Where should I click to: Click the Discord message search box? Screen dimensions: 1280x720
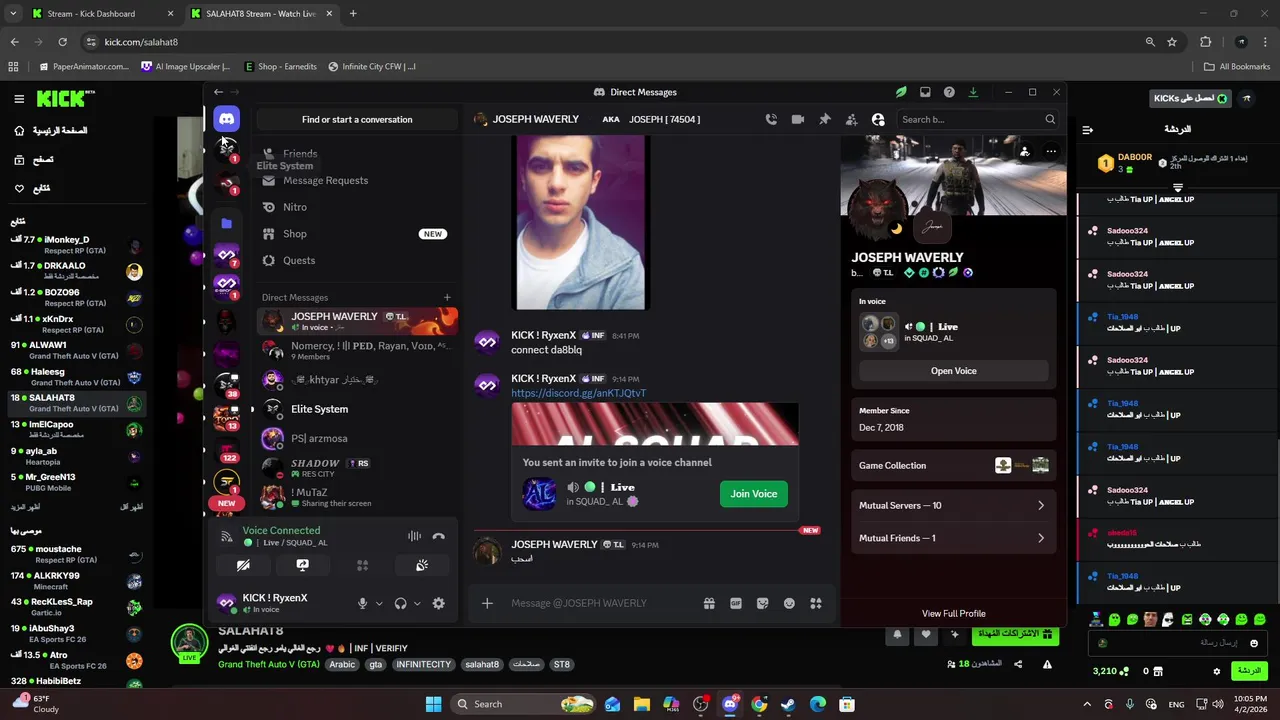(x=977, y=119)
